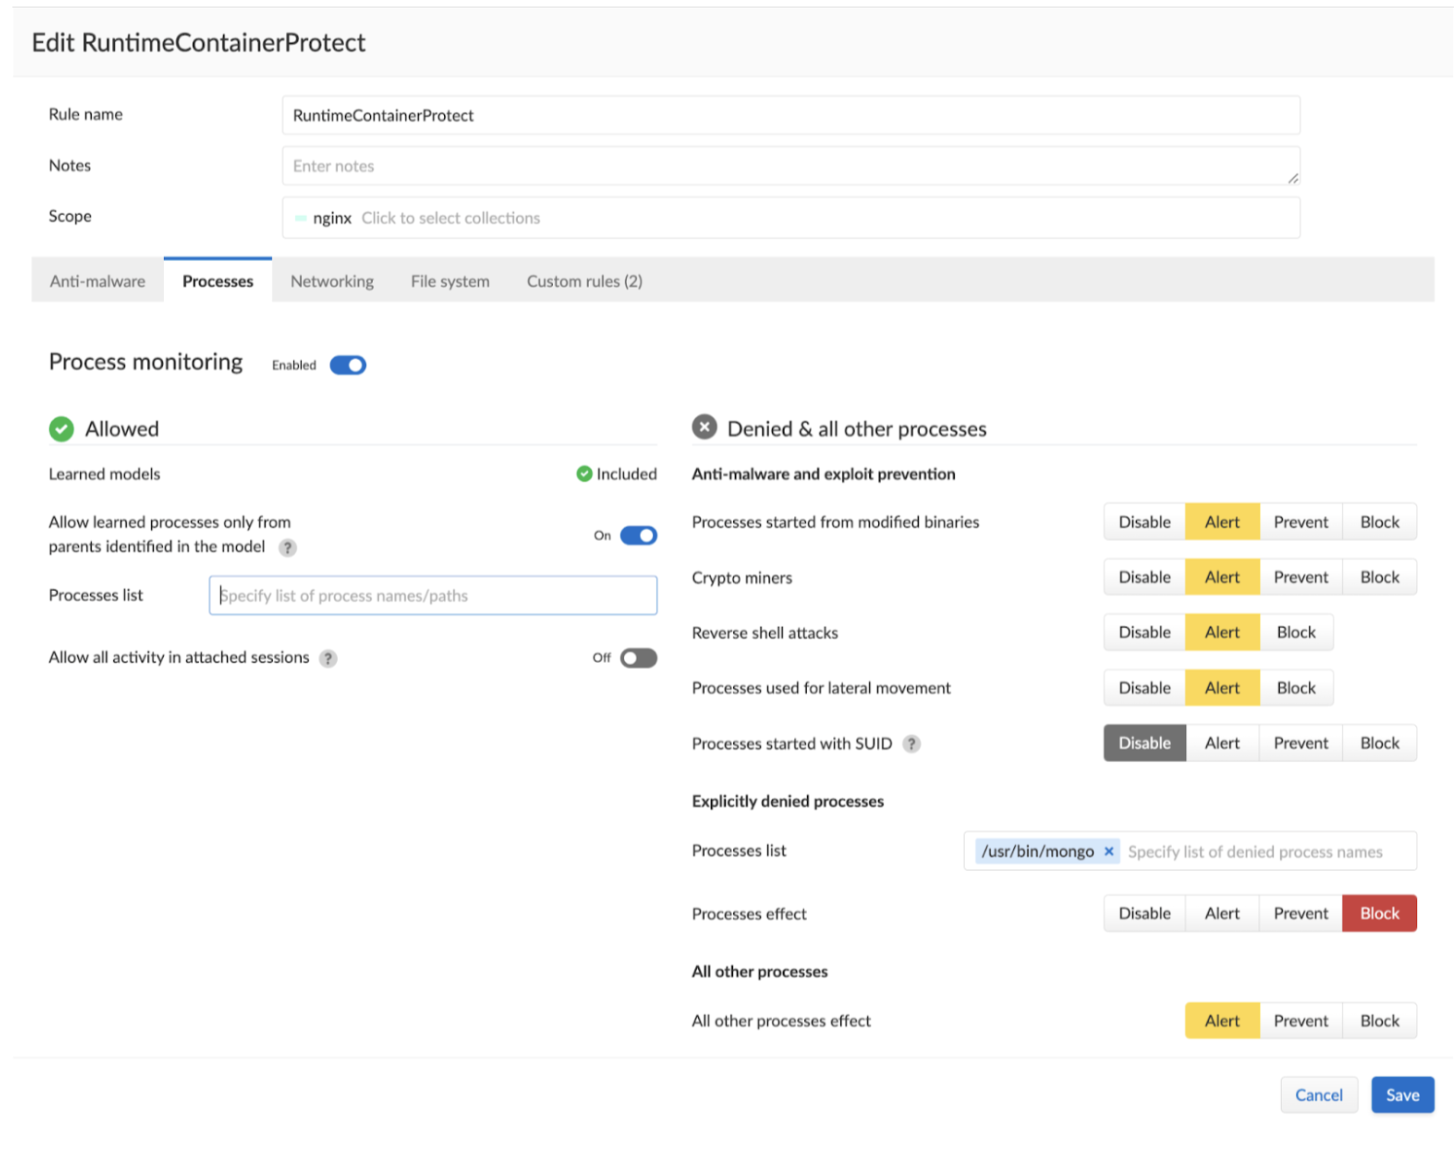This screenshot has width=1454, height=1152.
Task: Open the File system tab
Action: pos(450,281)
